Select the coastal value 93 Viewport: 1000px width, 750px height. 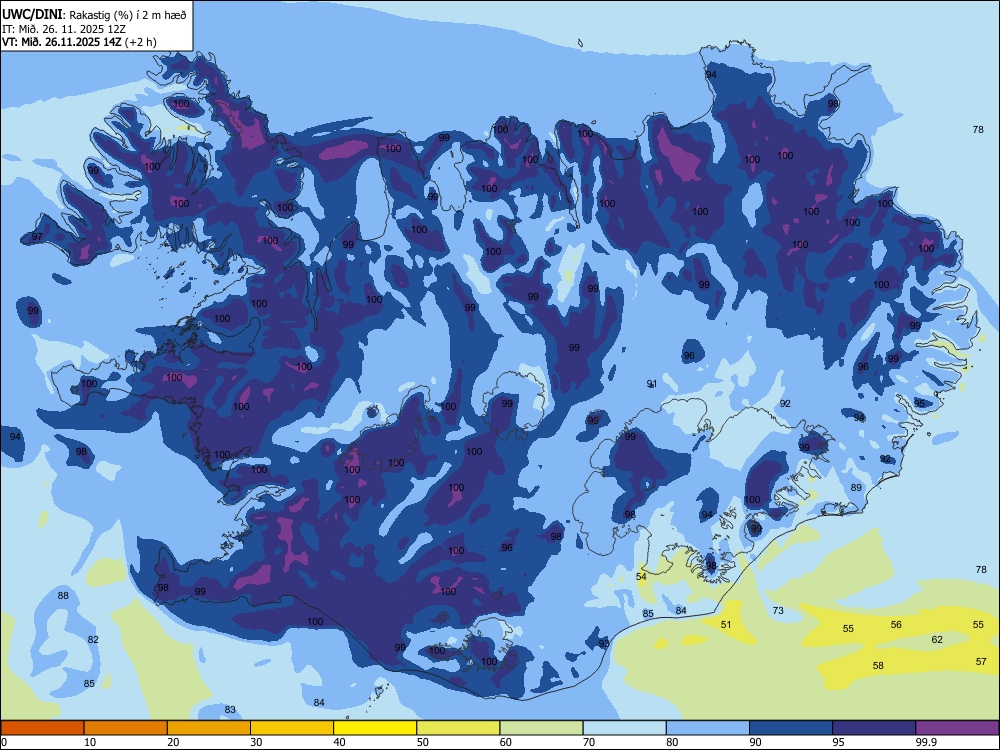click(x=604, y=643)
